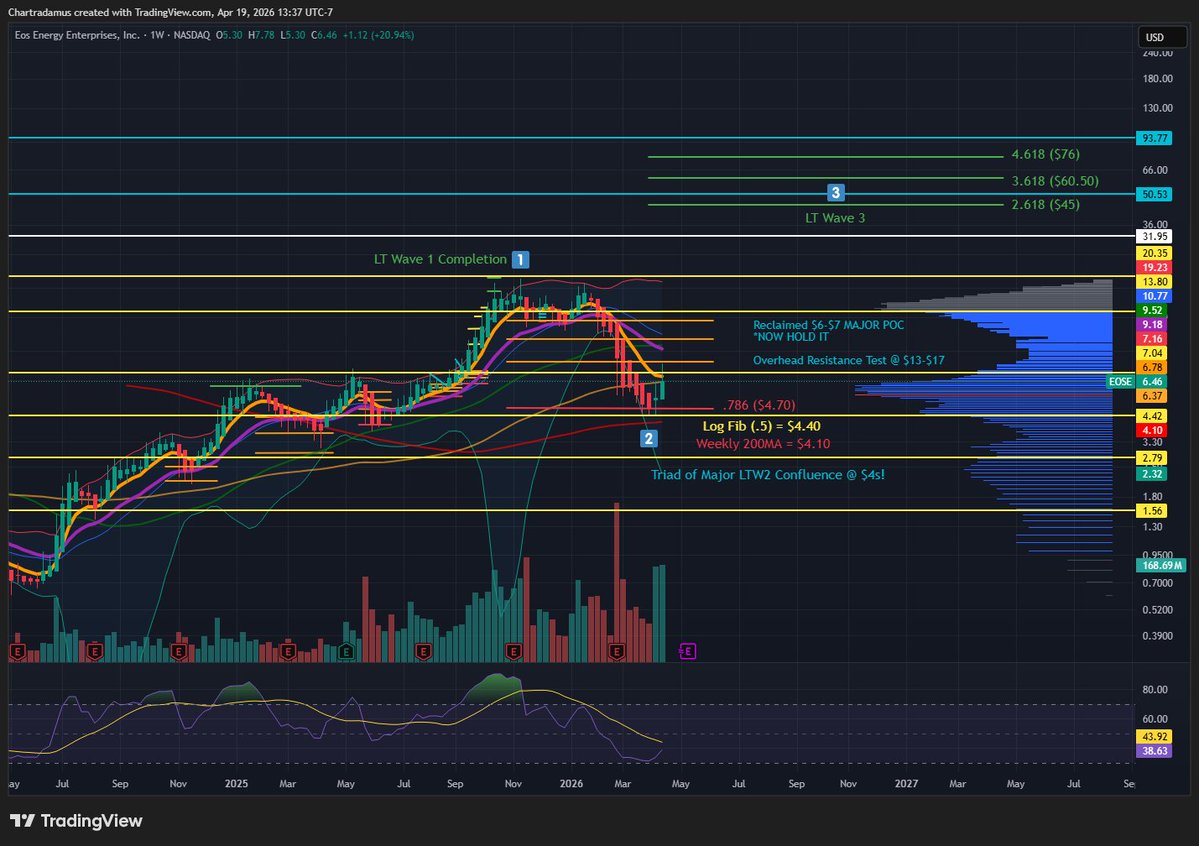1199x846 pixels.
Task: Select the 4.618 ($76) fib label
Action: click(x=1045, y=155)
